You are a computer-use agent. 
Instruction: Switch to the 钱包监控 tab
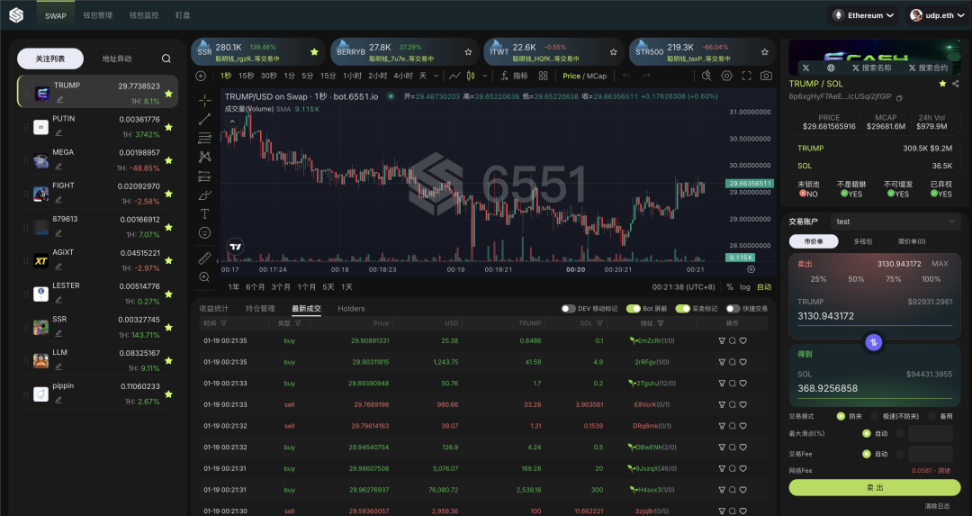click(144, 15)
